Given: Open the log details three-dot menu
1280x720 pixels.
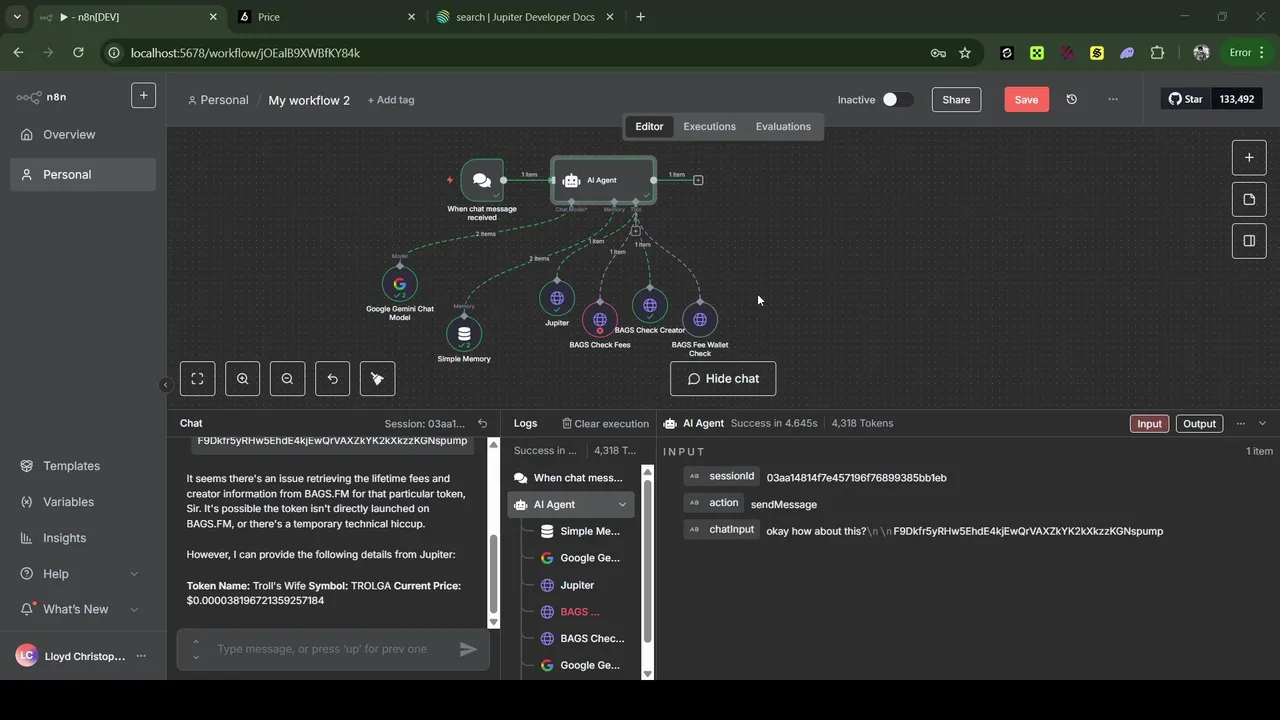Looking at the screenshot, I should pyautogui.click(x=1241, y=424).
